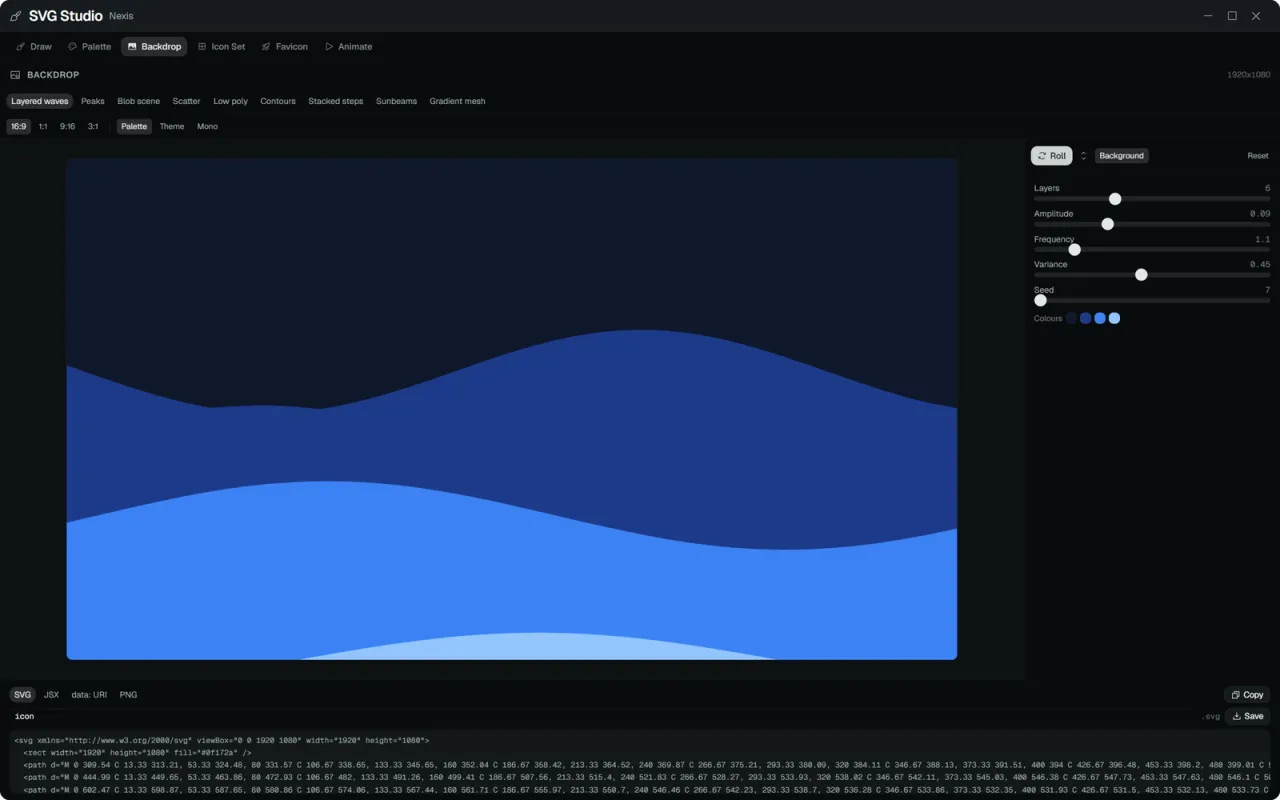1280x800 pixels.
Task: Choose the Layered waves pattern
Action: point(40,101)
